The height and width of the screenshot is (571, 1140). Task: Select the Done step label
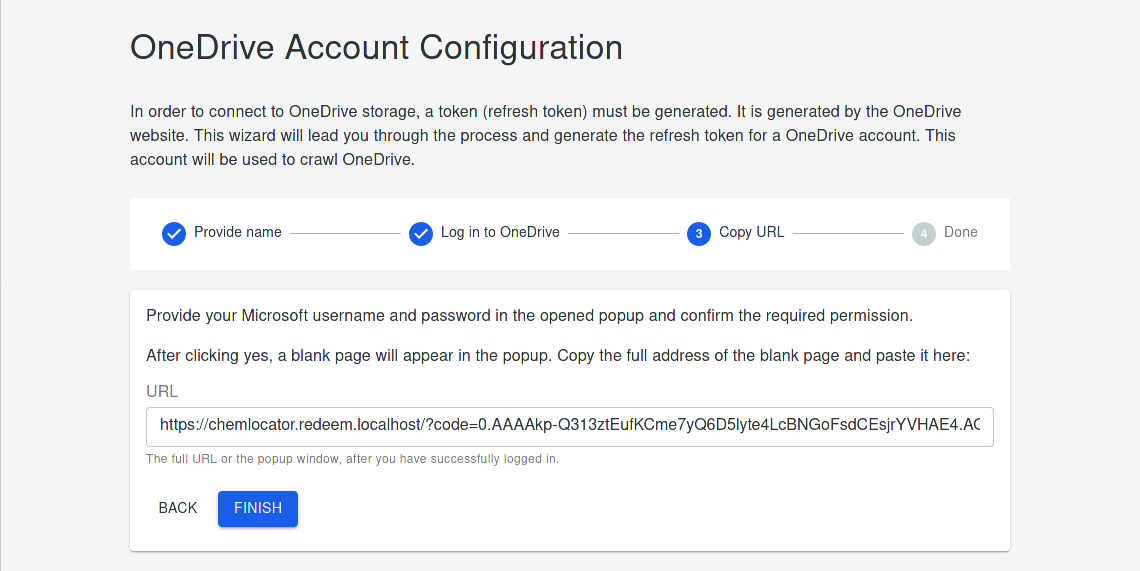point(961,232)
